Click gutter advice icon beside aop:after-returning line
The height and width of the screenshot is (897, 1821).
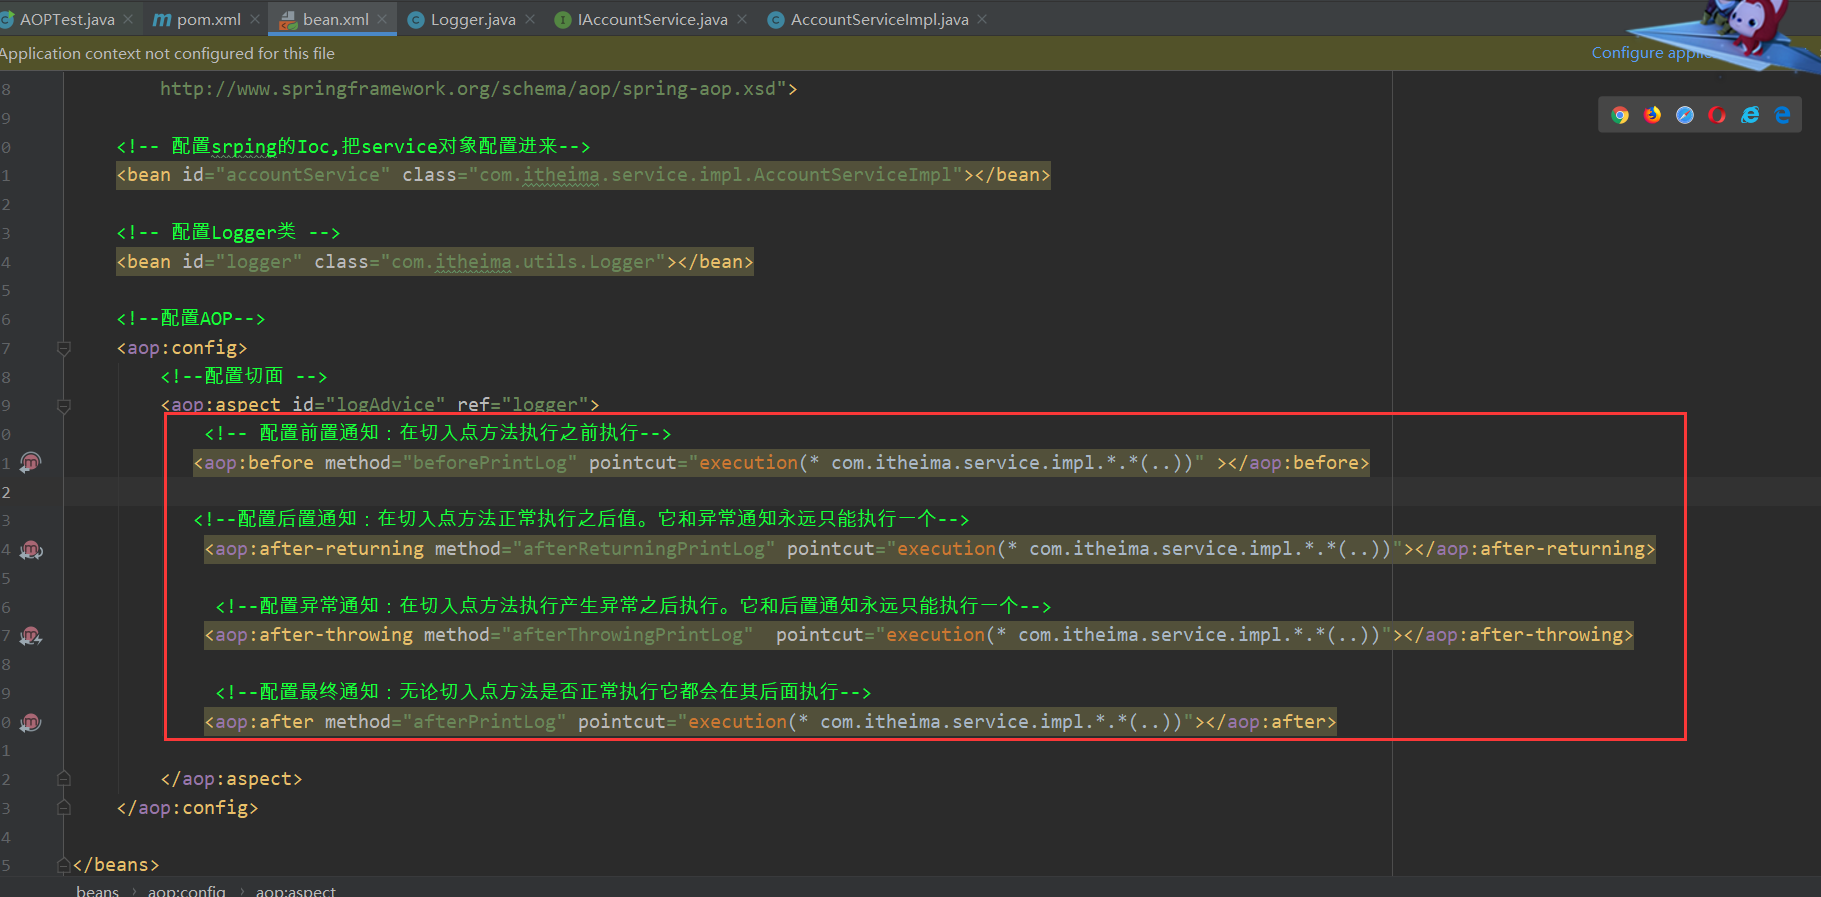(x=31, y=549)
